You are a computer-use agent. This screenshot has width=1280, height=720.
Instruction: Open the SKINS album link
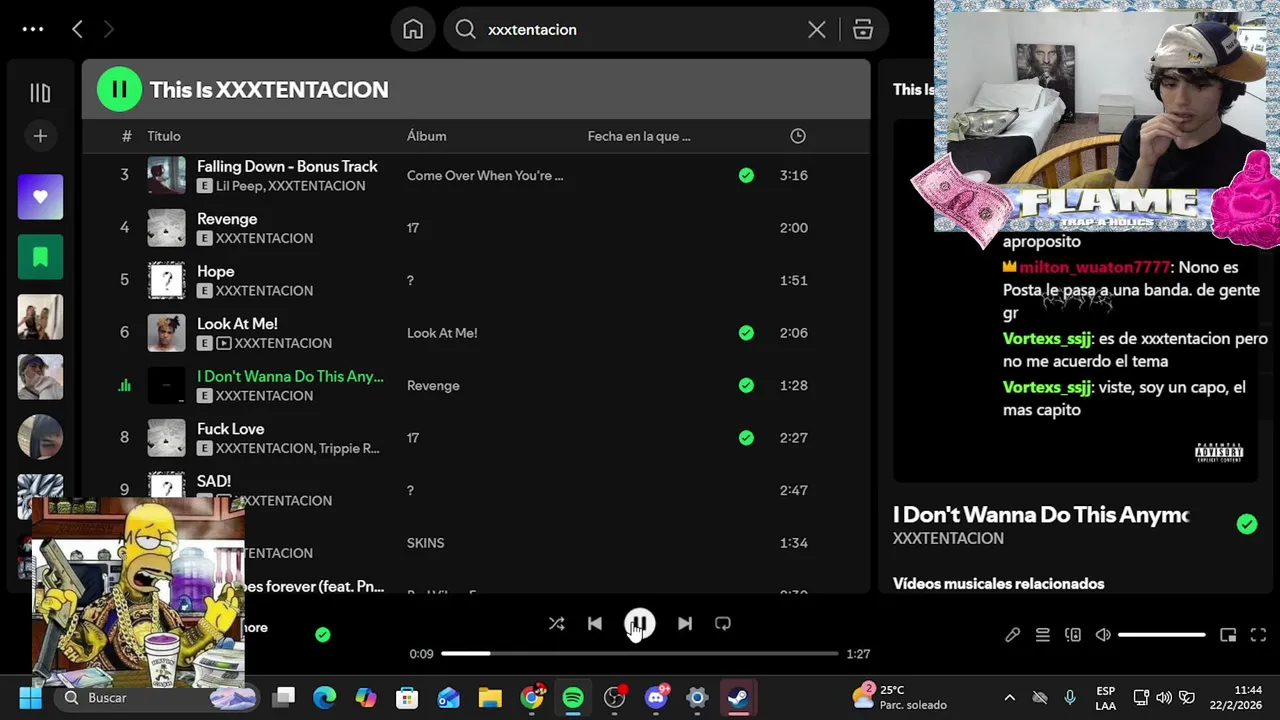coord(426,543)
